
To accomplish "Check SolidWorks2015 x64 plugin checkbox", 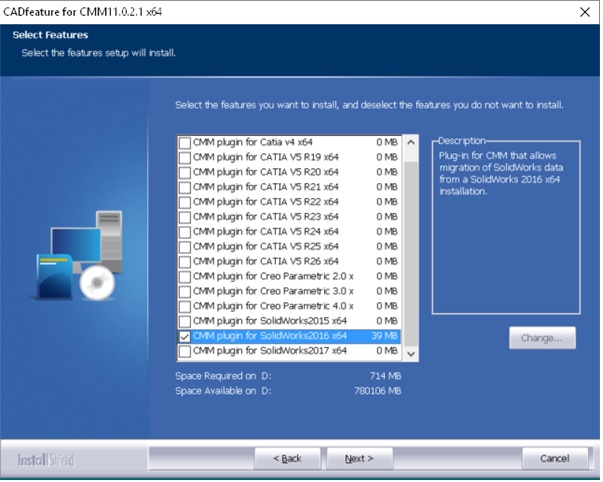I will coord(185,322).
